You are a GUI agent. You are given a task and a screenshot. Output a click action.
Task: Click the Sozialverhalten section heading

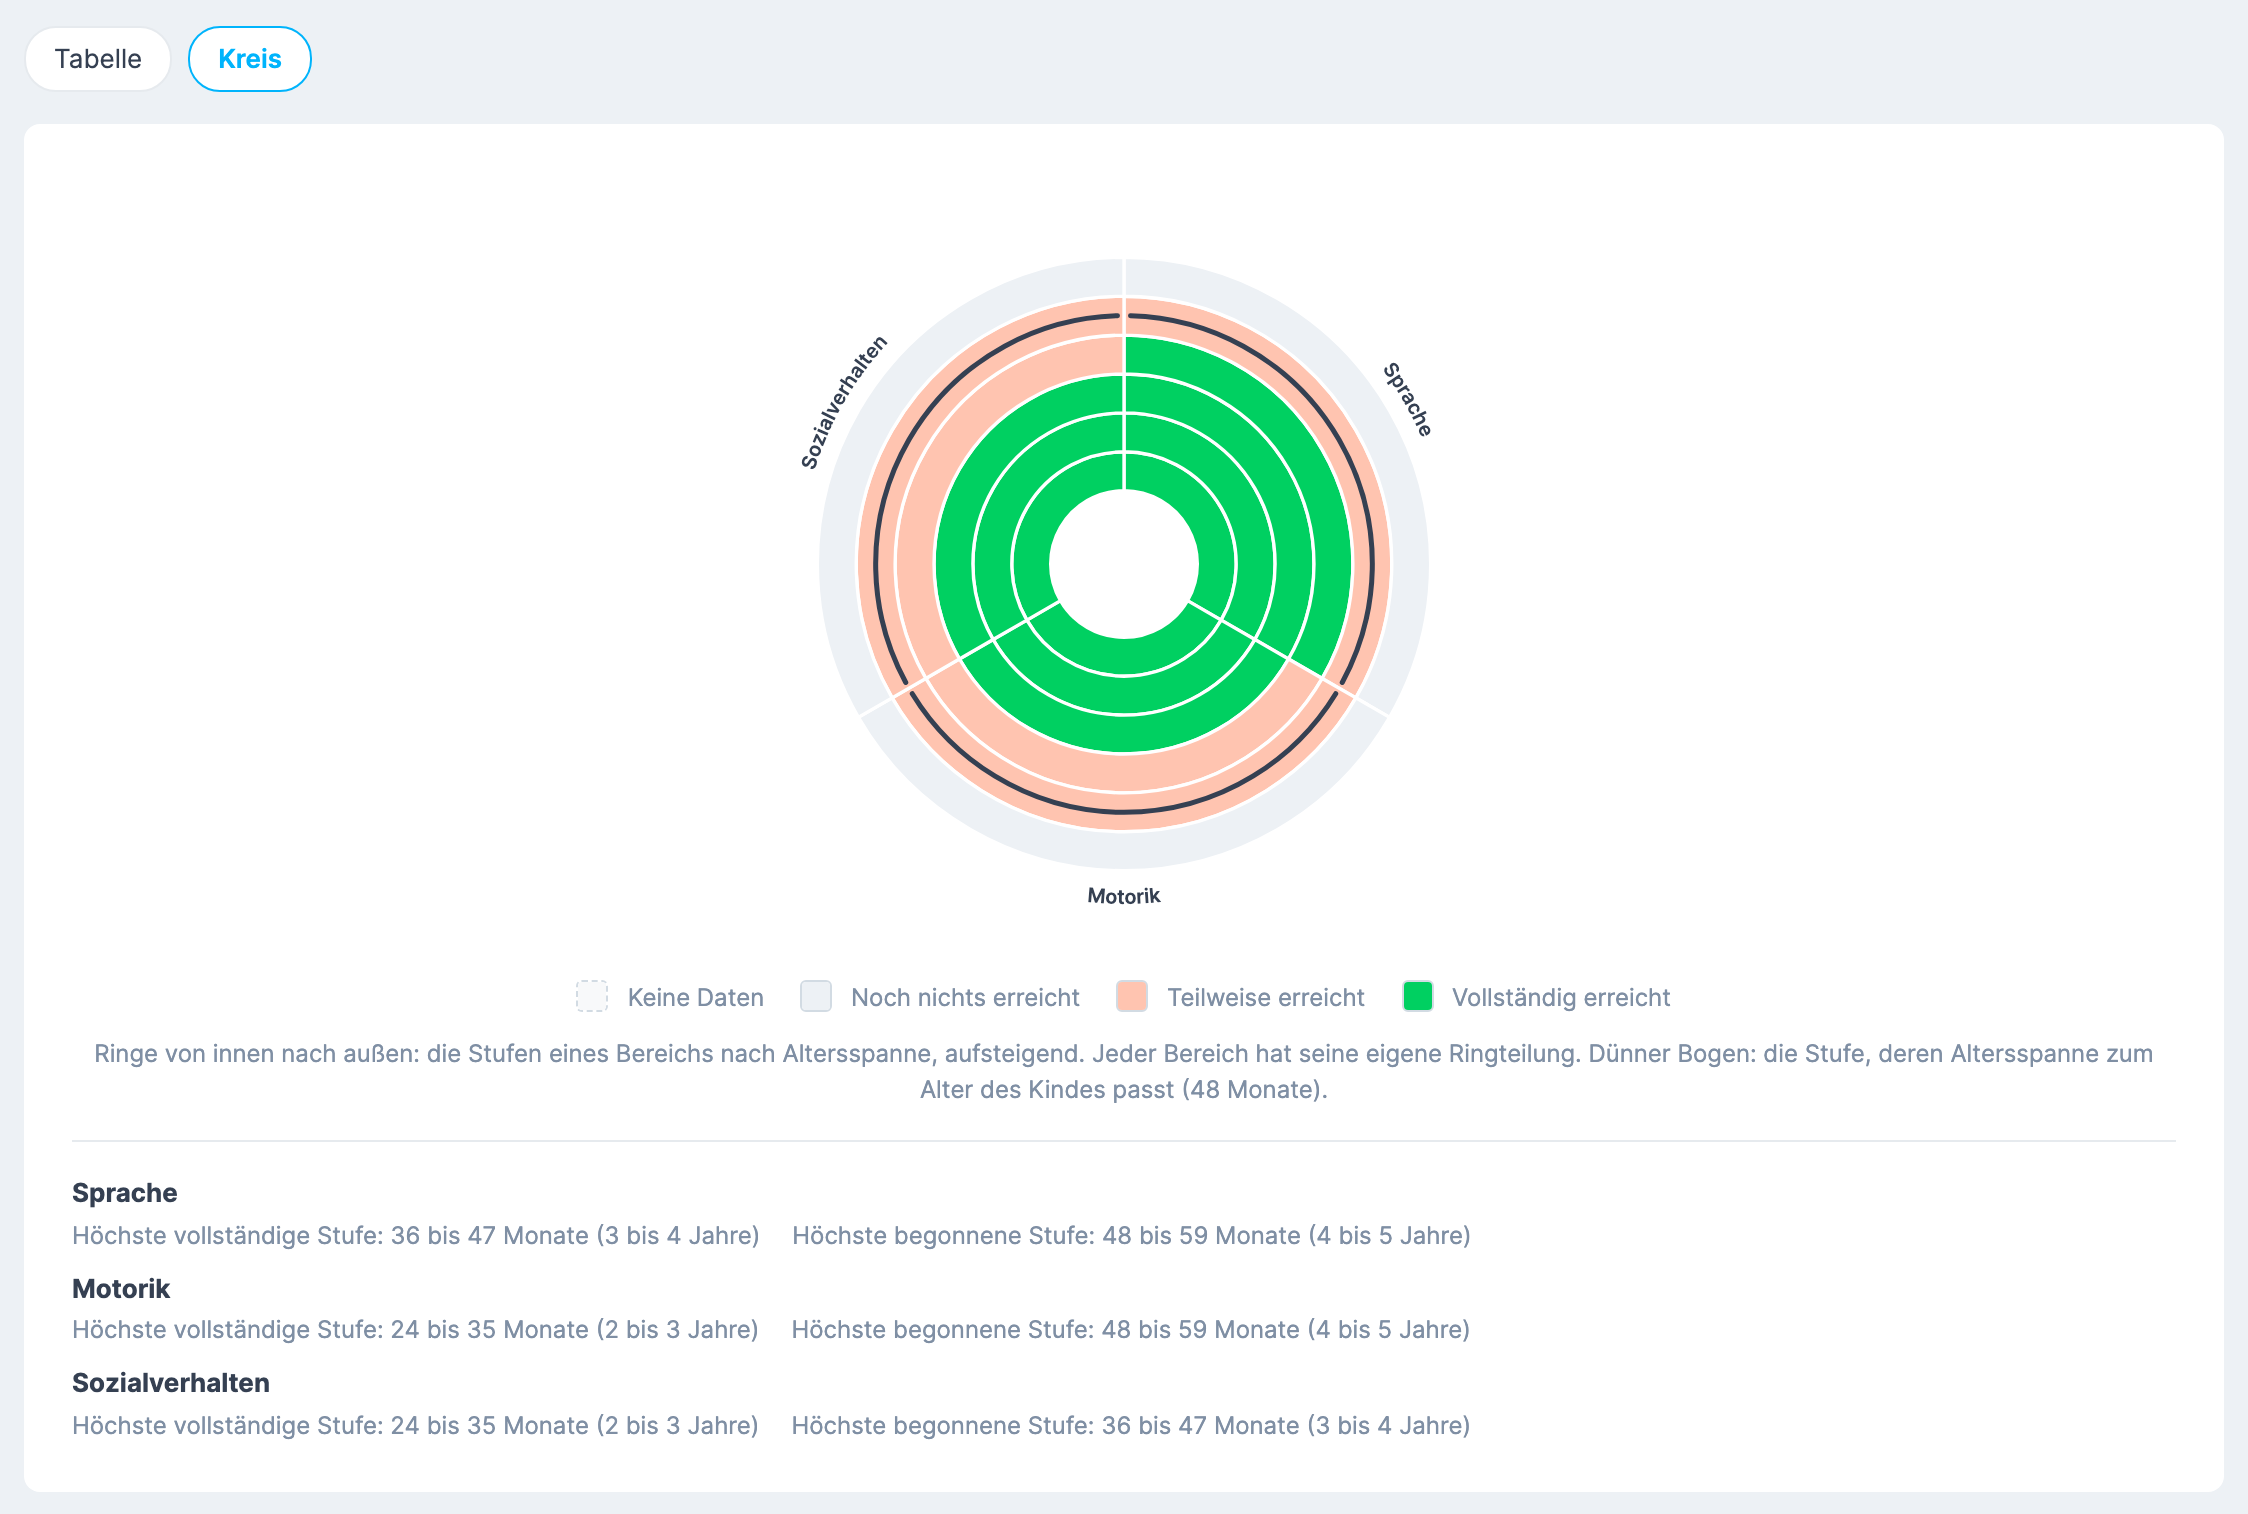171,1383
